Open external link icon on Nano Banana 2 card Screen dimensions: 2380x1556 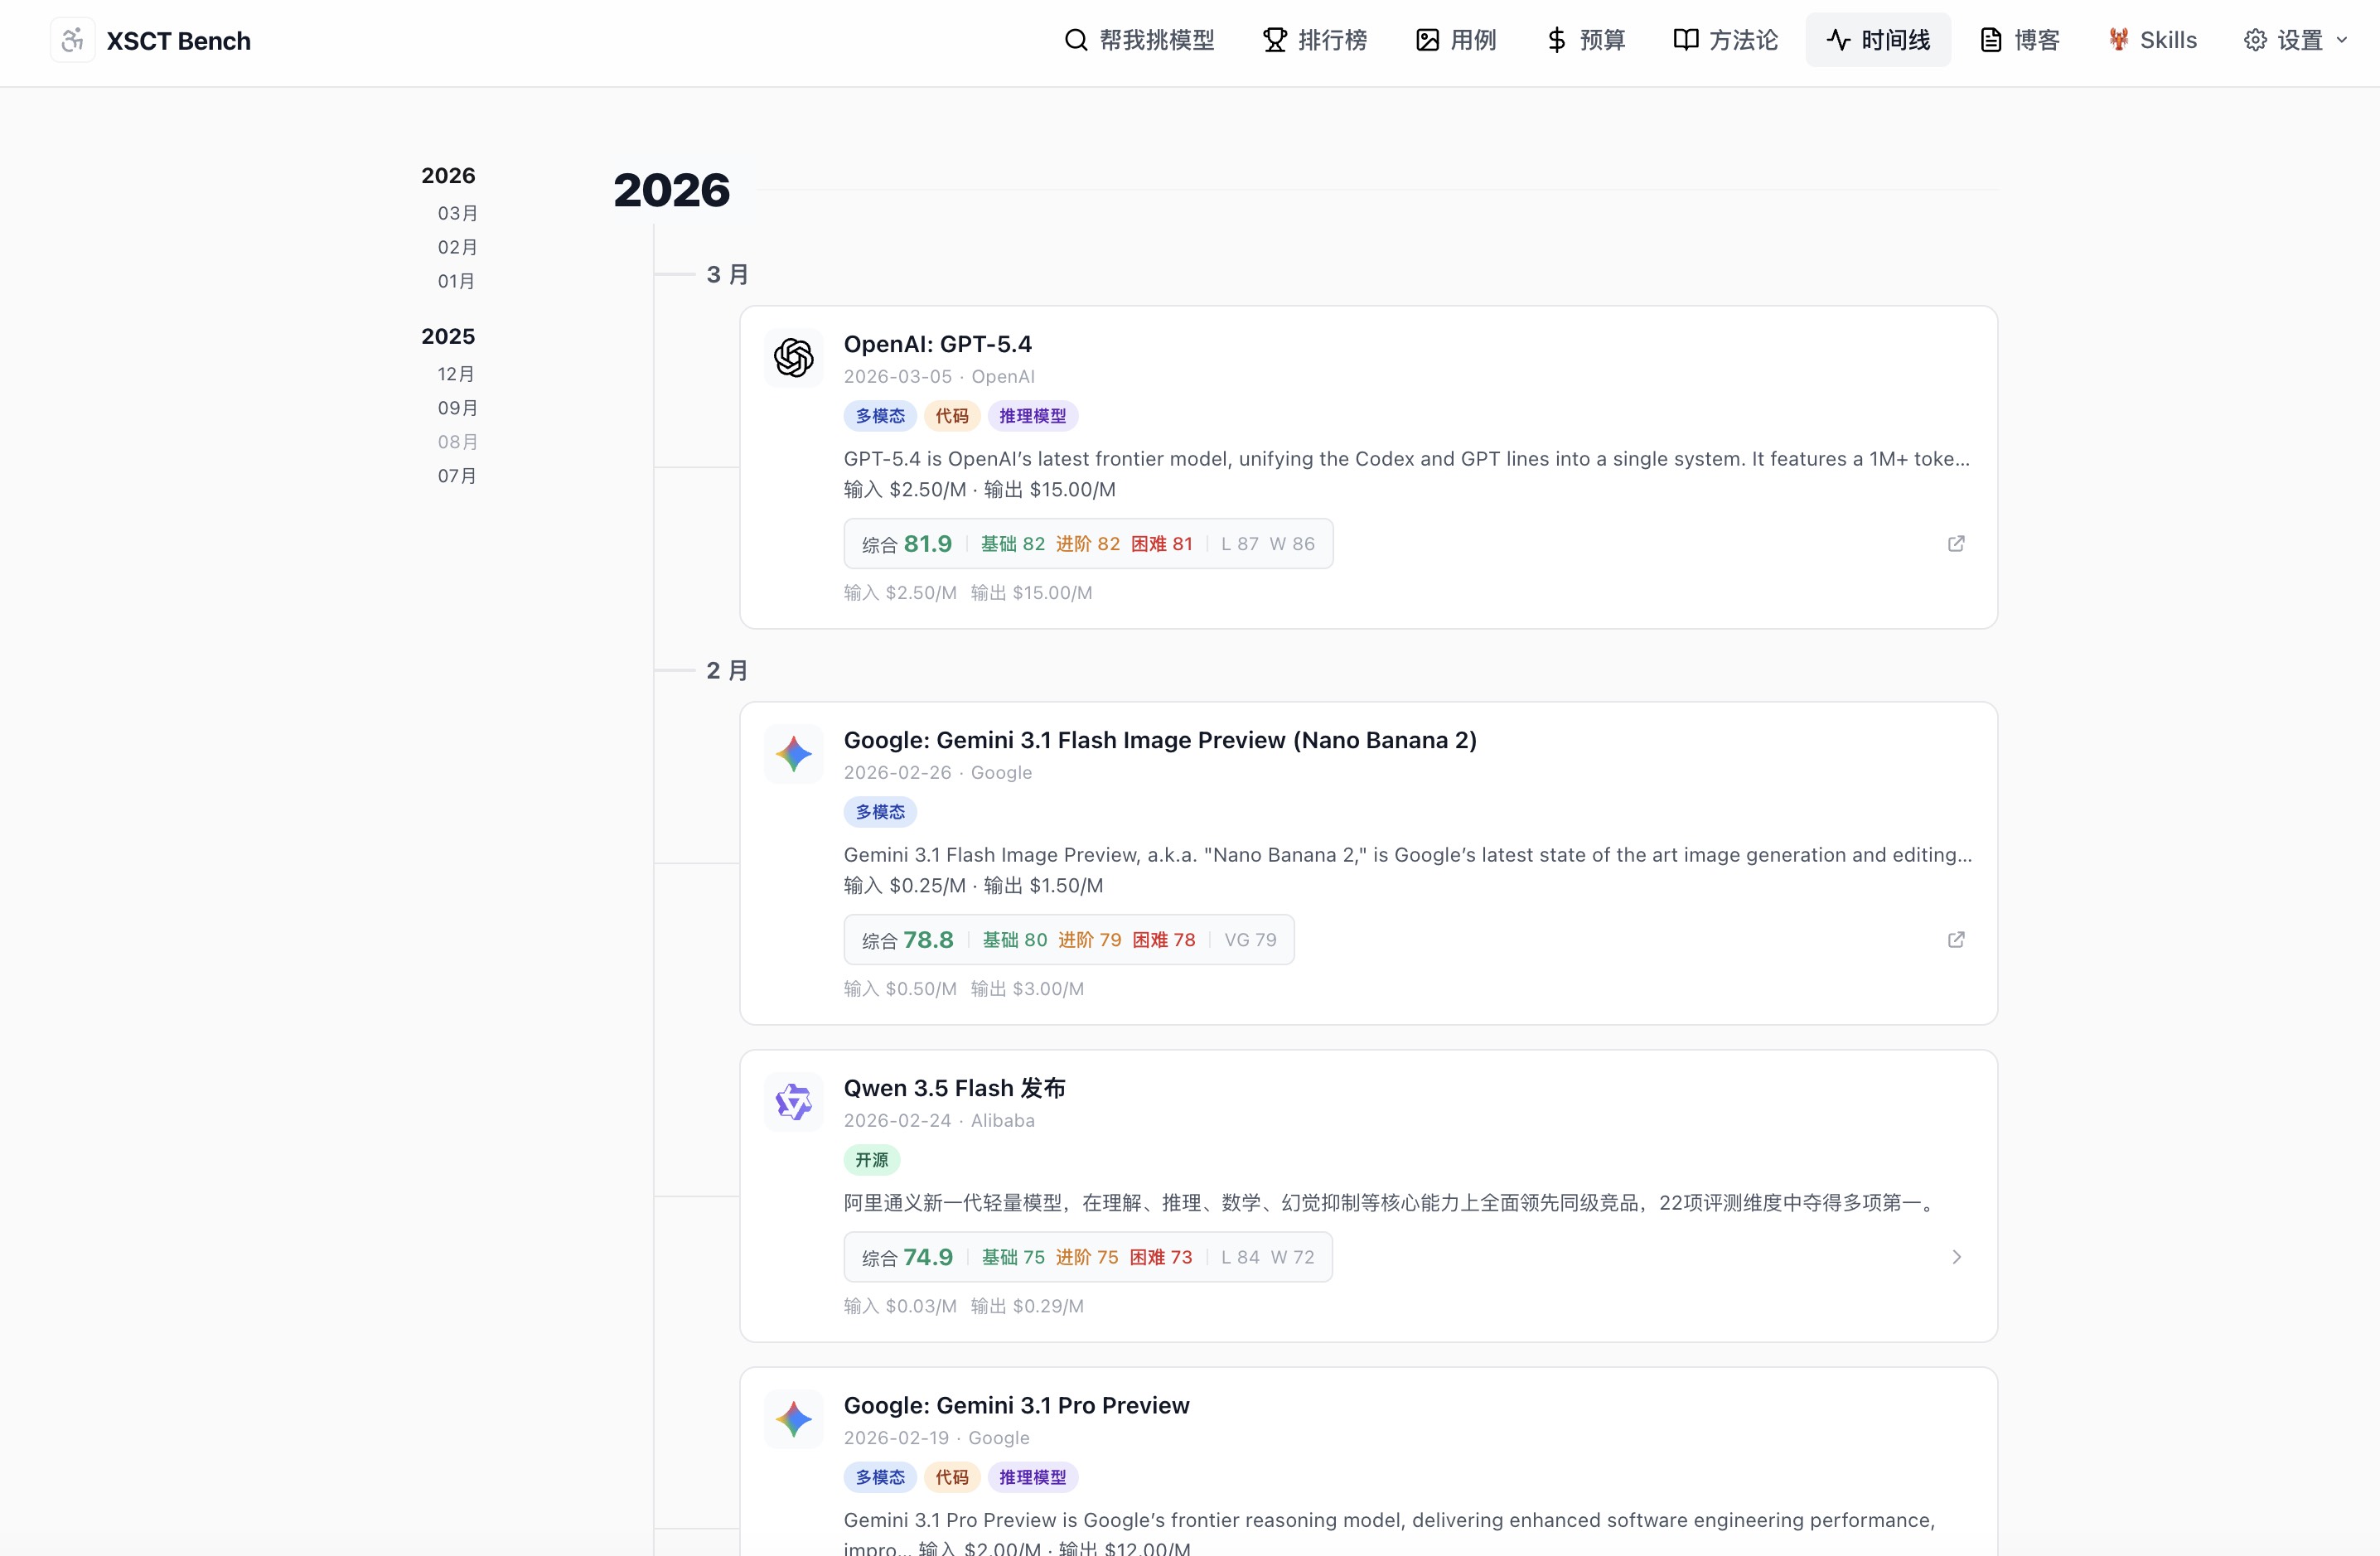click(1956, 940)
